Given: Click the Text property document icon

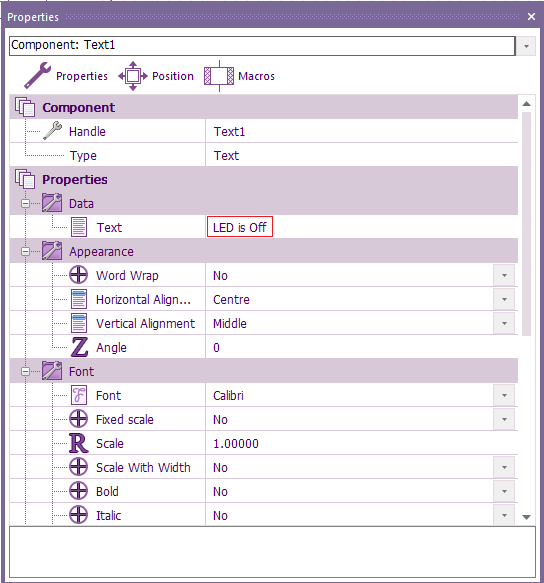Looking at the screenshot, I should click(79, 227).
